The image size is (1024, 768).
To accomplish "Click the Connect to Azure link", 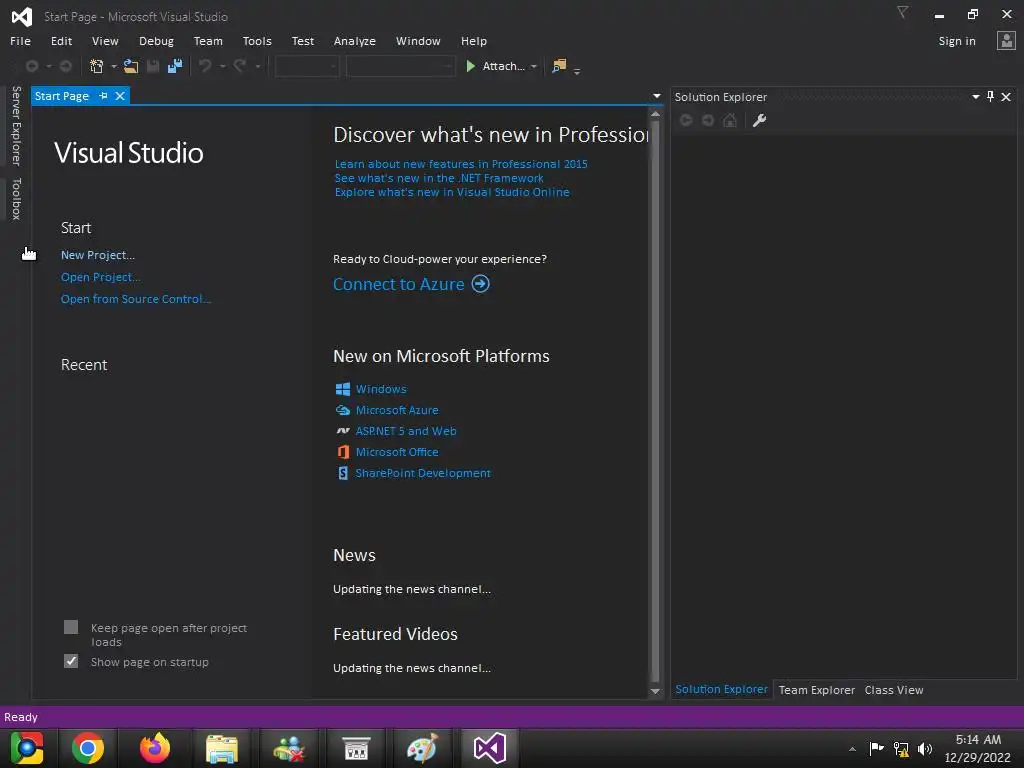I will (x=398, y=284).
